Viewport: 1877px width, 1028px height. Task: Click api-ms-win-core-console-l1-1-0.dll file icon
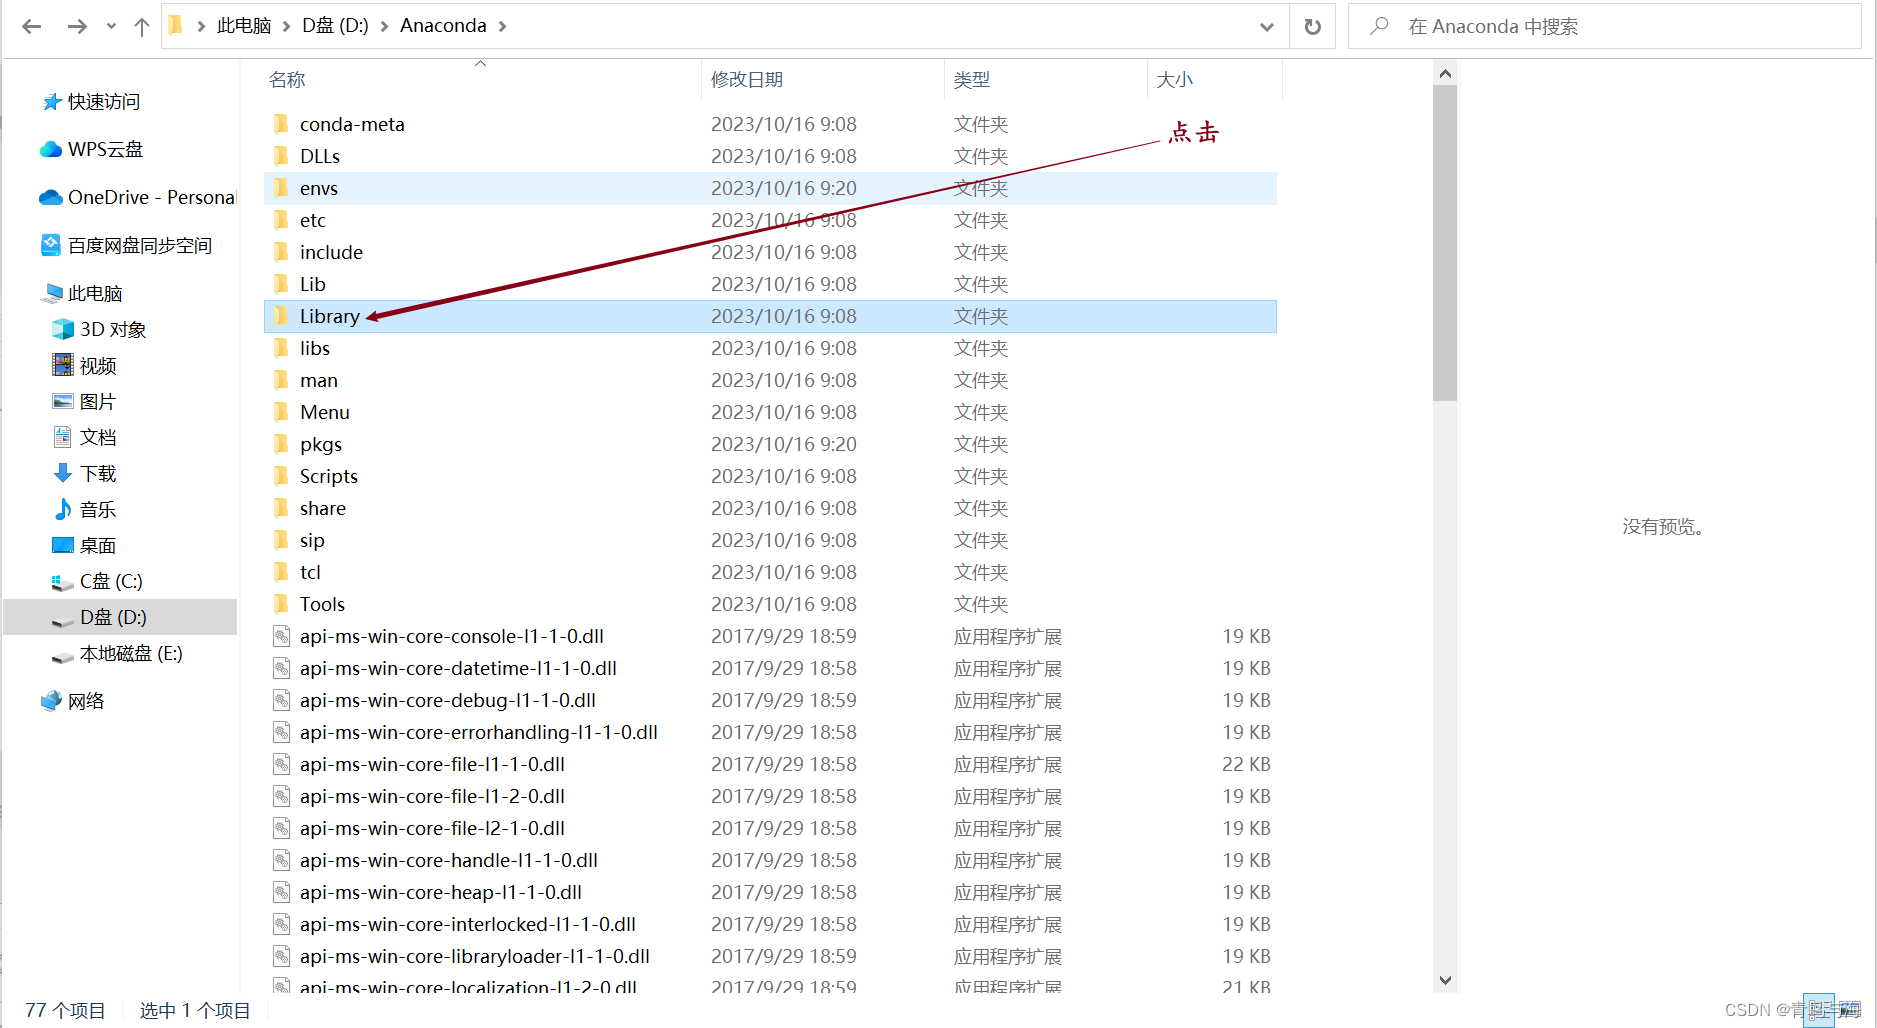click(282, 636)
